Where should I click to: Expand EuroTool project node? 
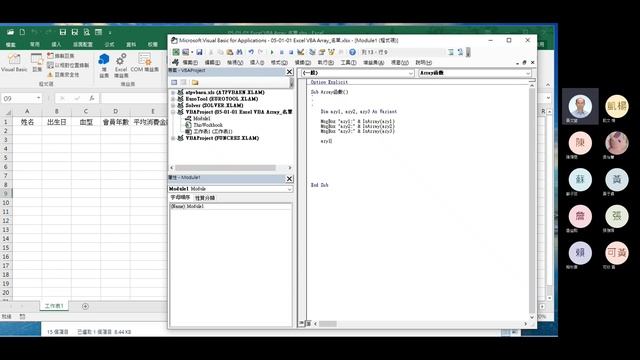pos(173,99)
